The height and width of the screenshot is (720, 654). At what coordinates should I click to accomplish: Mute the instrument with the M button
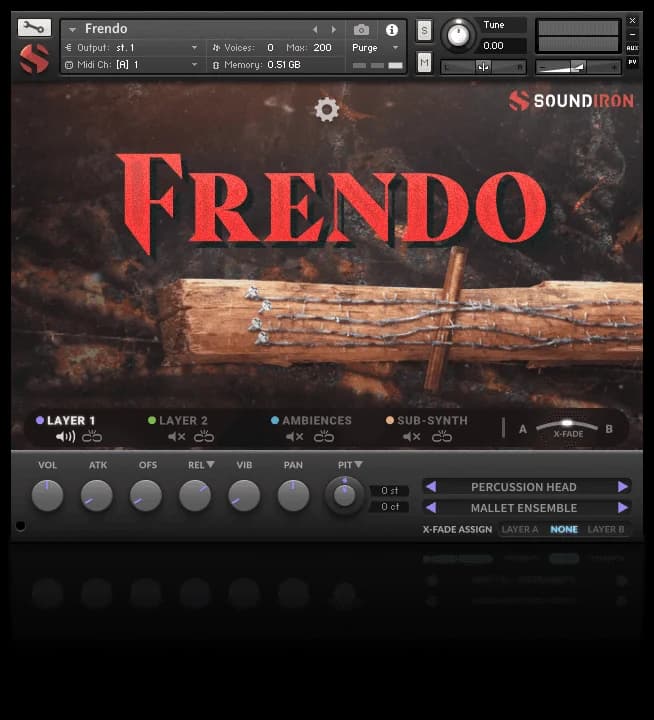pos(424,62)
